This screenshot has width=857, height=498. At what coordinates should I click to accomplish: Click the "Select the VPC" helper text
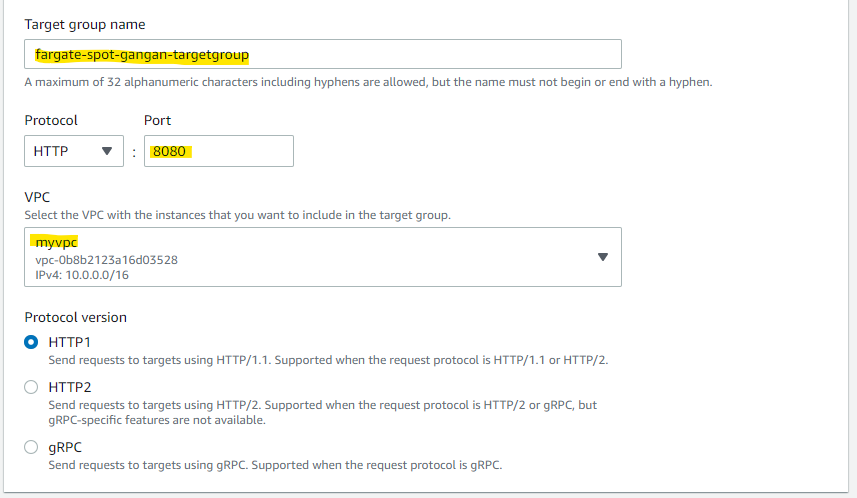point(237,215)
